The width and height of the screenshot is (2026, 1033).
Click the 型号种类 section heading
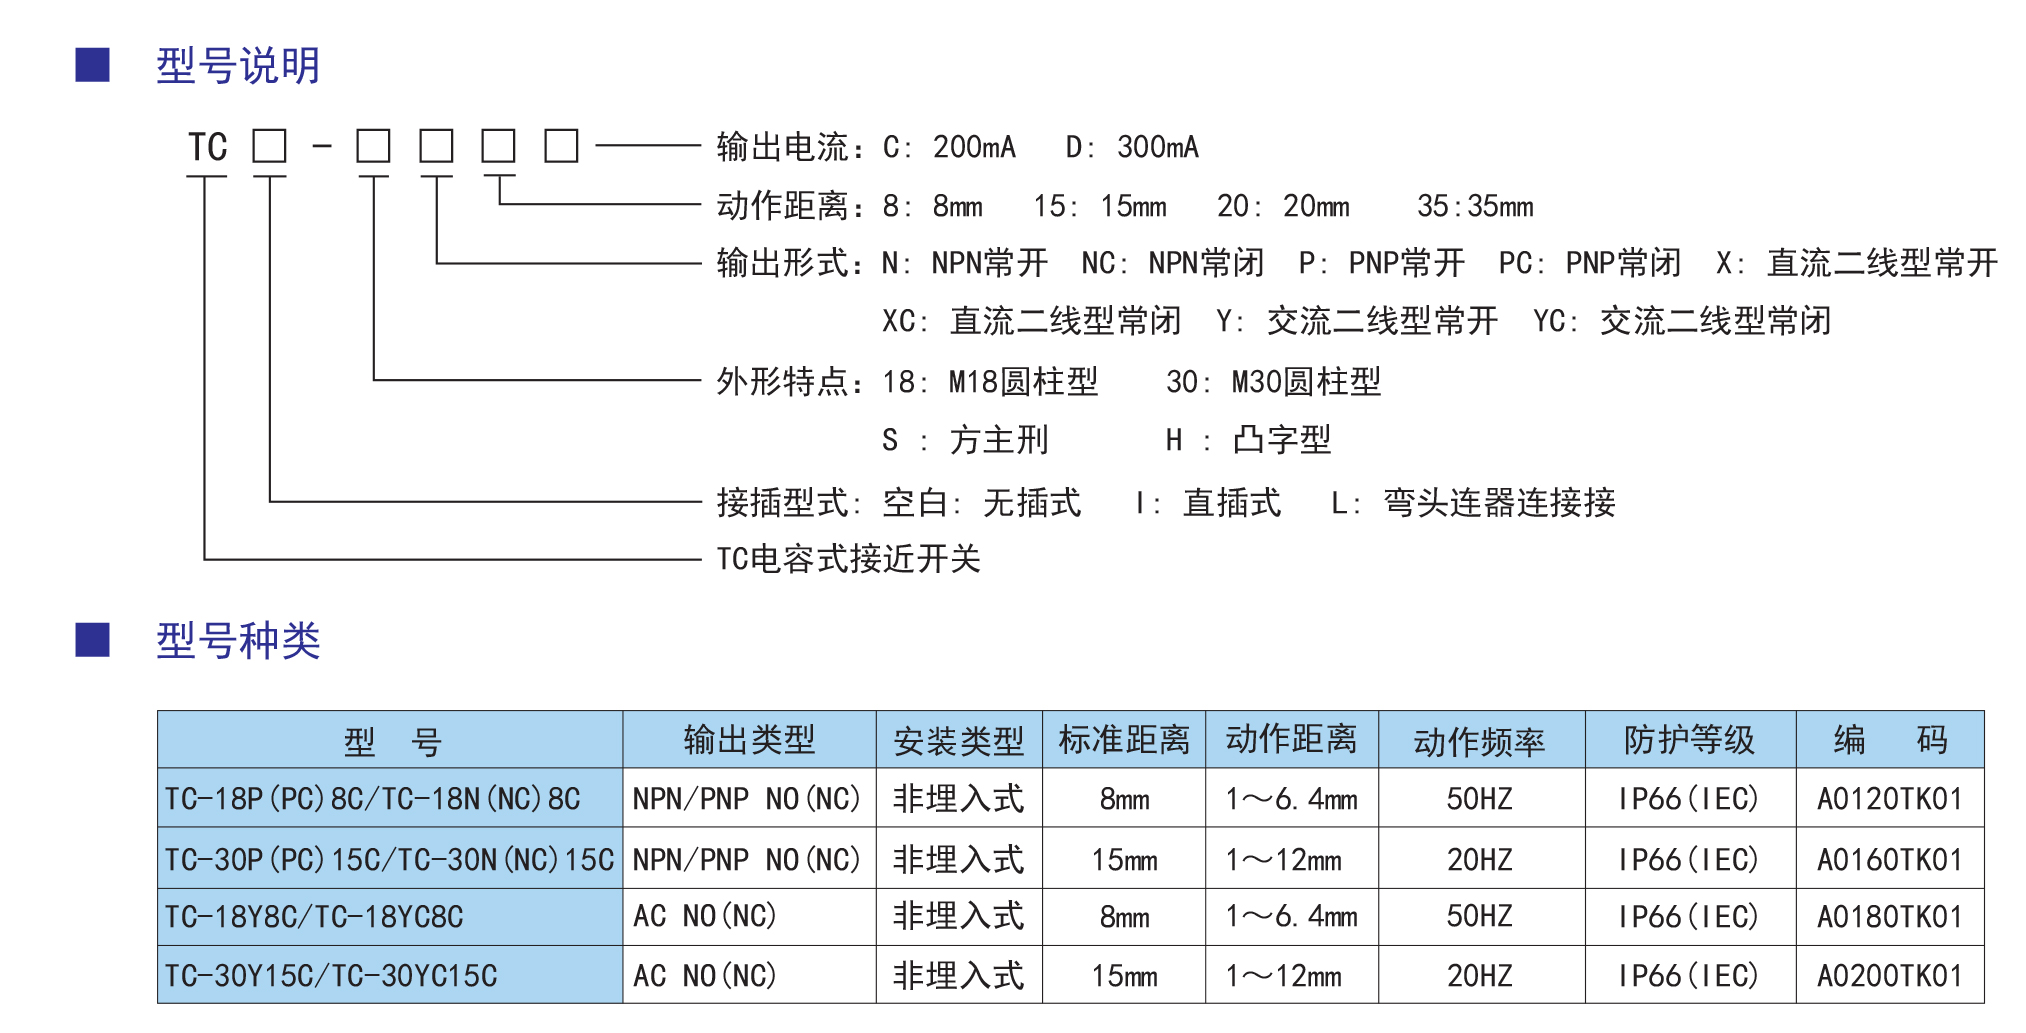[x=238, y=641]
